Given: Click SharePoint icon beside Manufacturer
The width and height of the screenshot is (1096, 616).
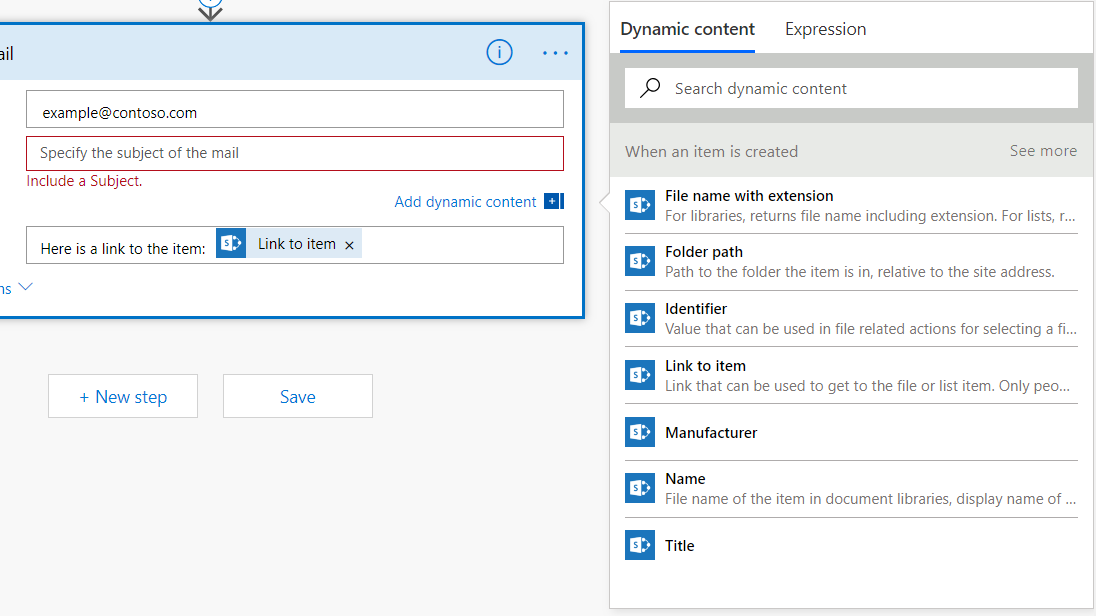Looking at the screenshot, I should click(639, 432).
